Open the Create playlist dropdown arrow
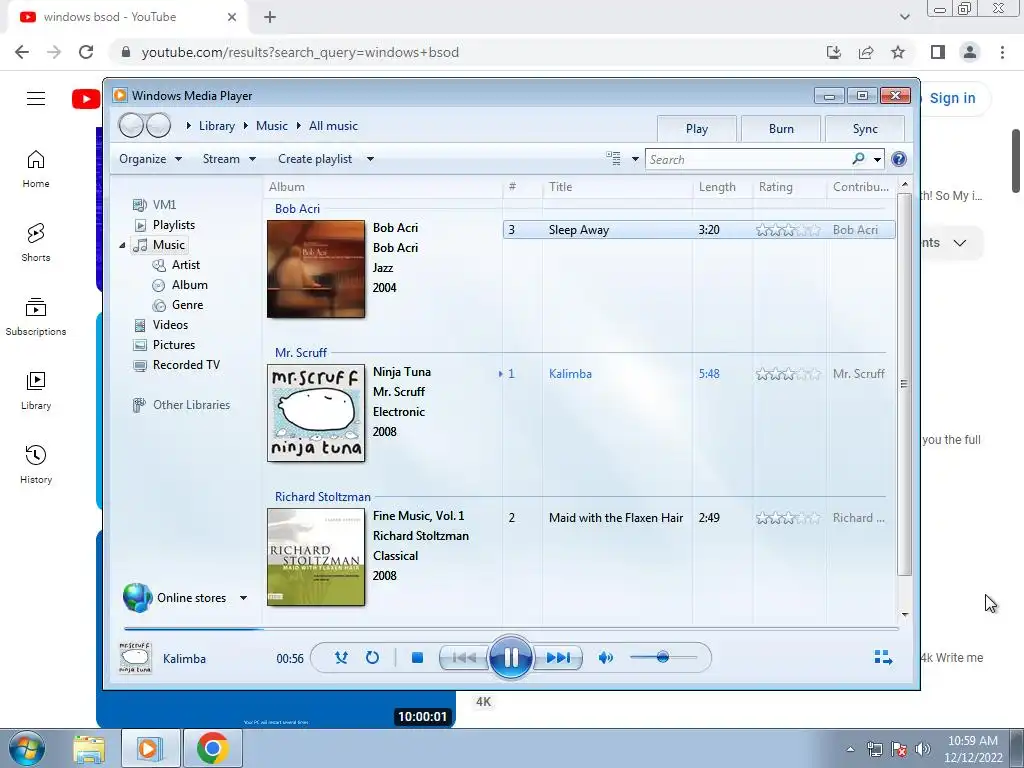 pos(370,159)
